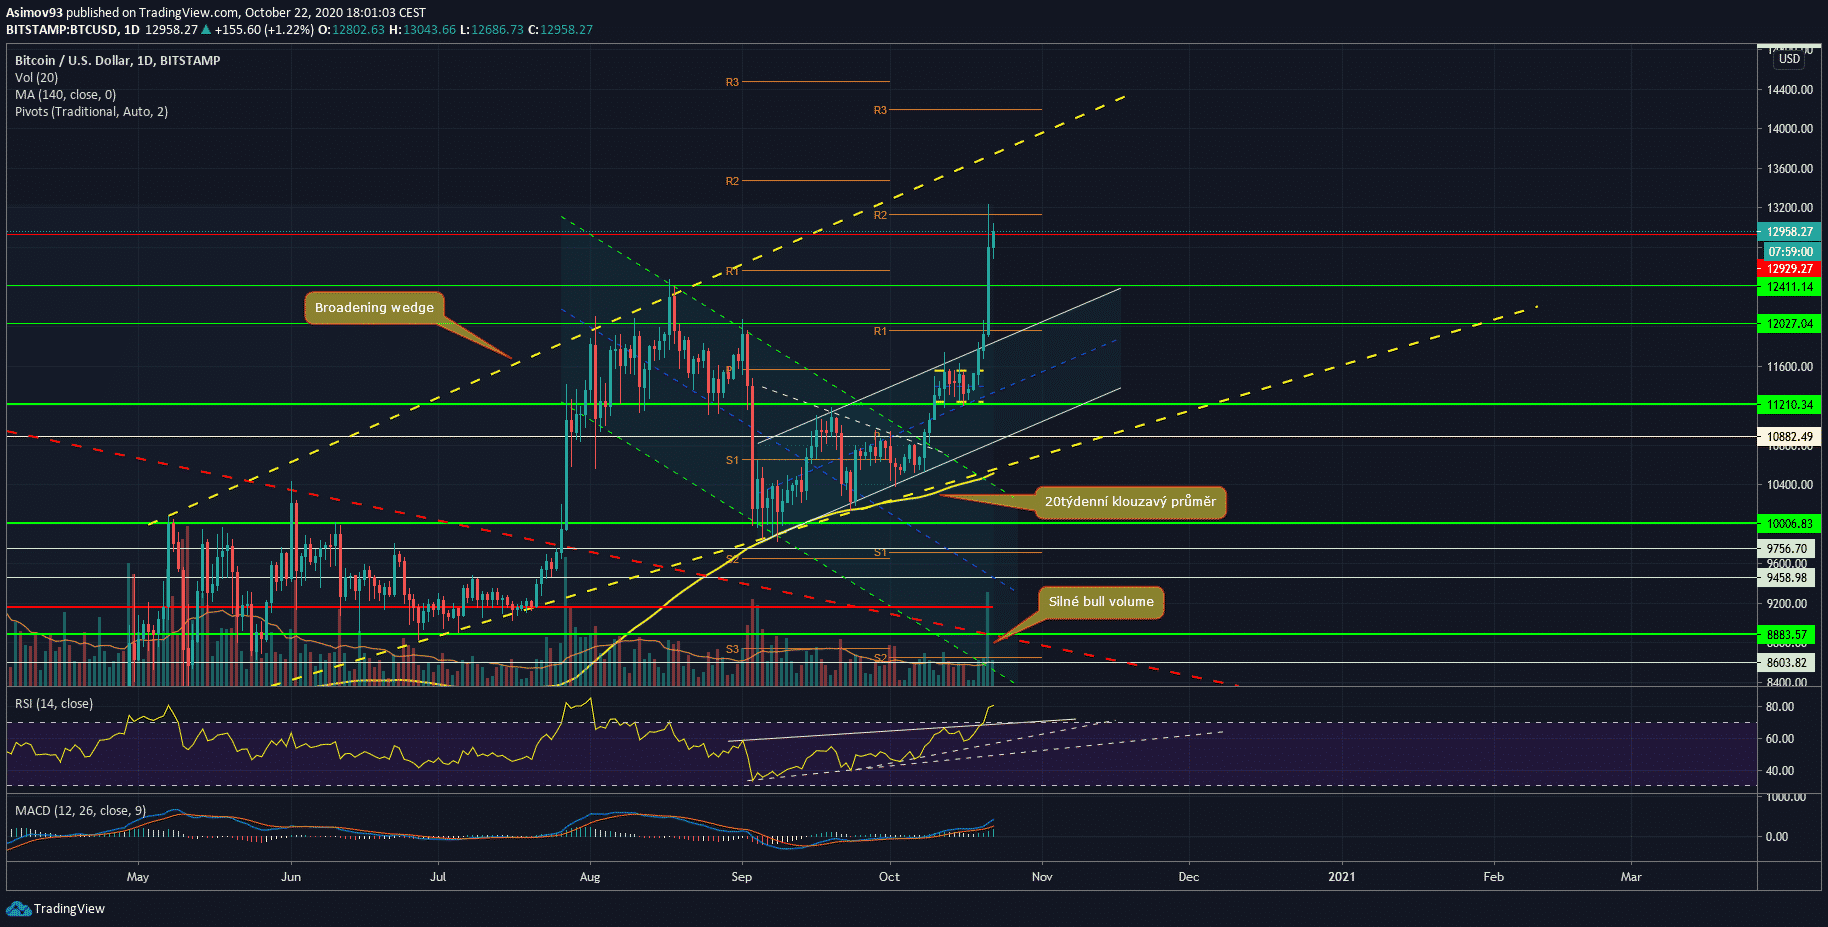This screenshot has height=927, width=1828.
Task: Click the green 11210.34 price level label
Action: tap(1789, 405)
